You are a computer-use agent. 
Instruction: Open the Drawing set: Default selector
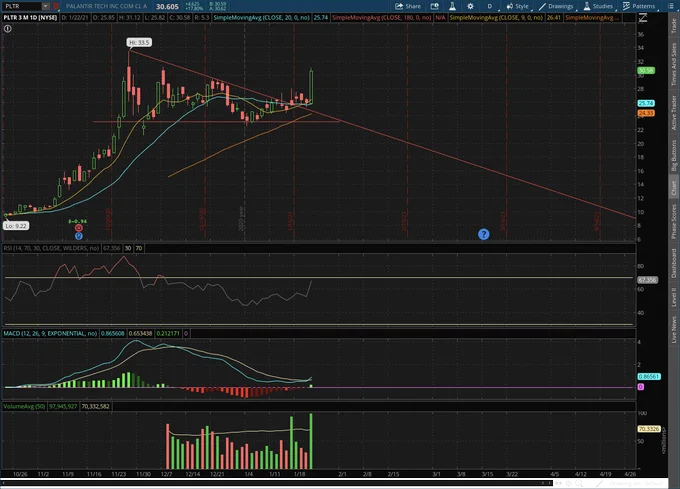tap(635, 483)
